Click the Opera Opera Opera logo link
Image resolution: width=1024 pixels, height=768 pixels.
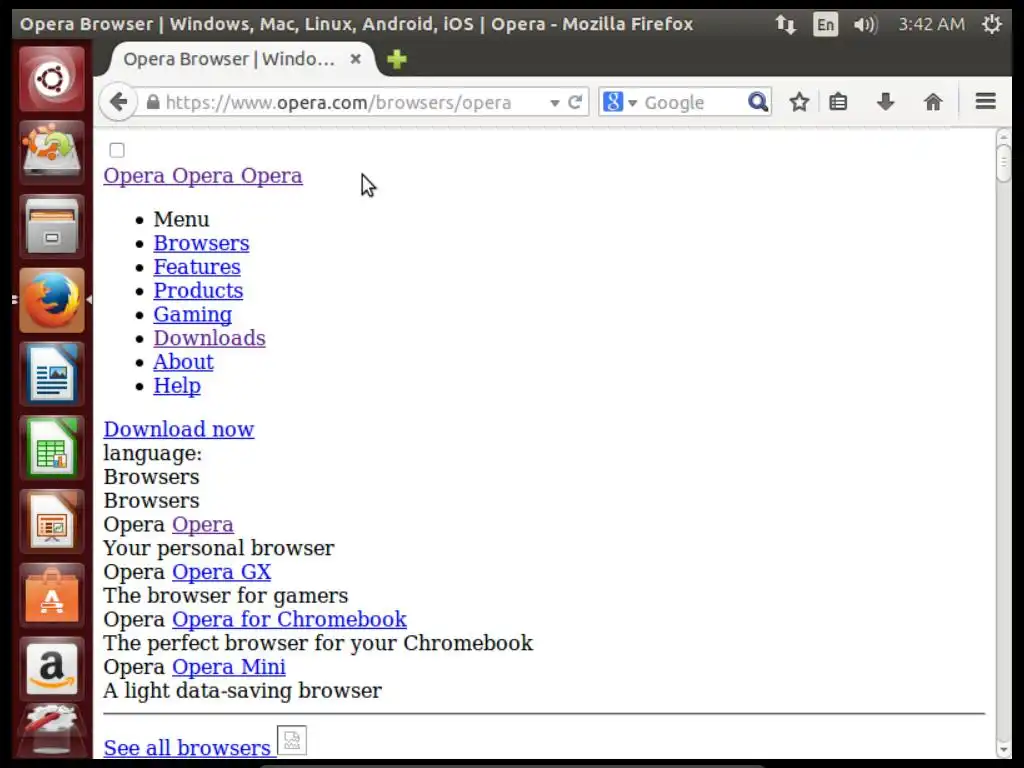pyautogui.click(x=203, y=176)
